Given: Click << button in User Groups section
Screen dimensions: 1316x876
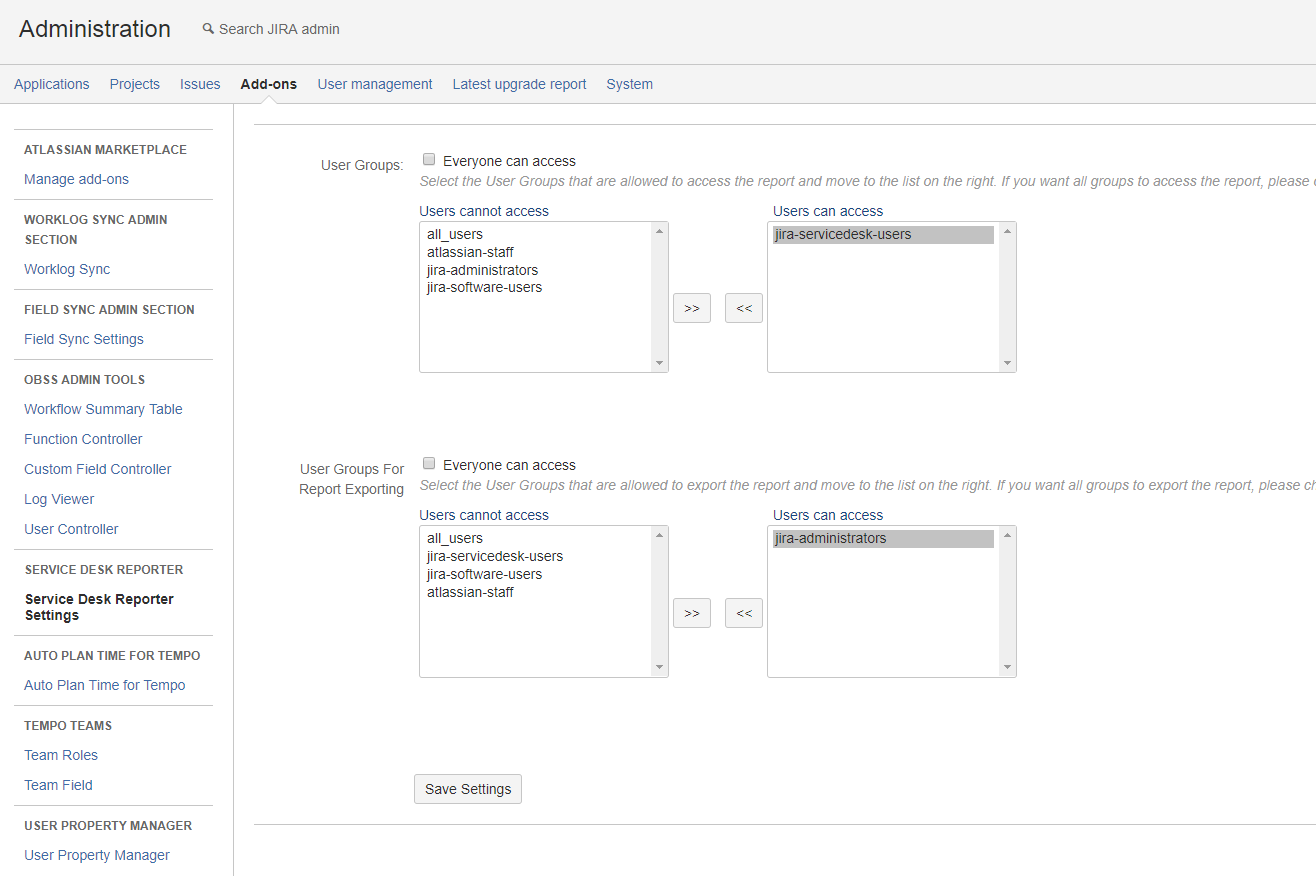Looking at the screenshot, I should point(743,308).
